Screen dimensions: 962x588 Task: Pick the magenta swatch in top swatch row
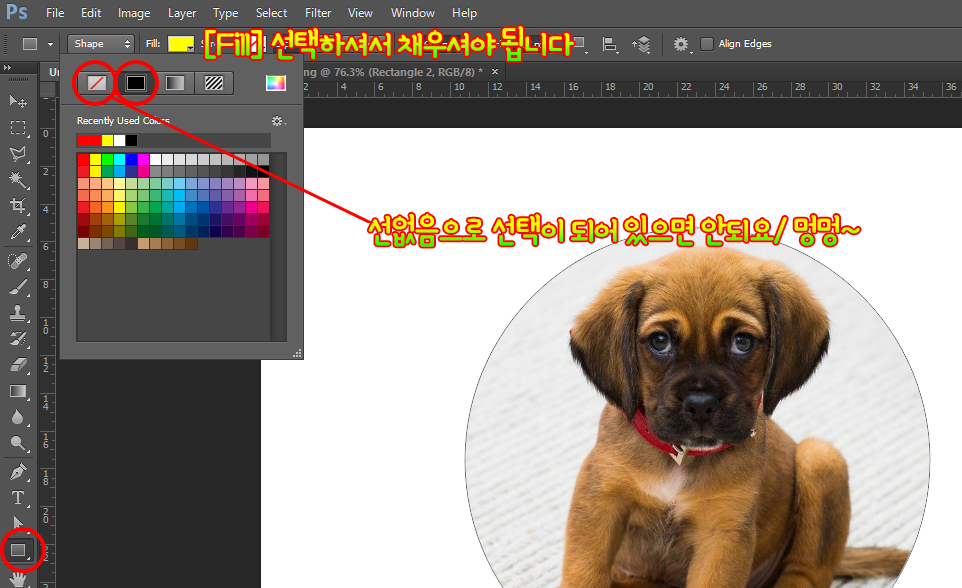pyautogui.click(x=143, y=160)
